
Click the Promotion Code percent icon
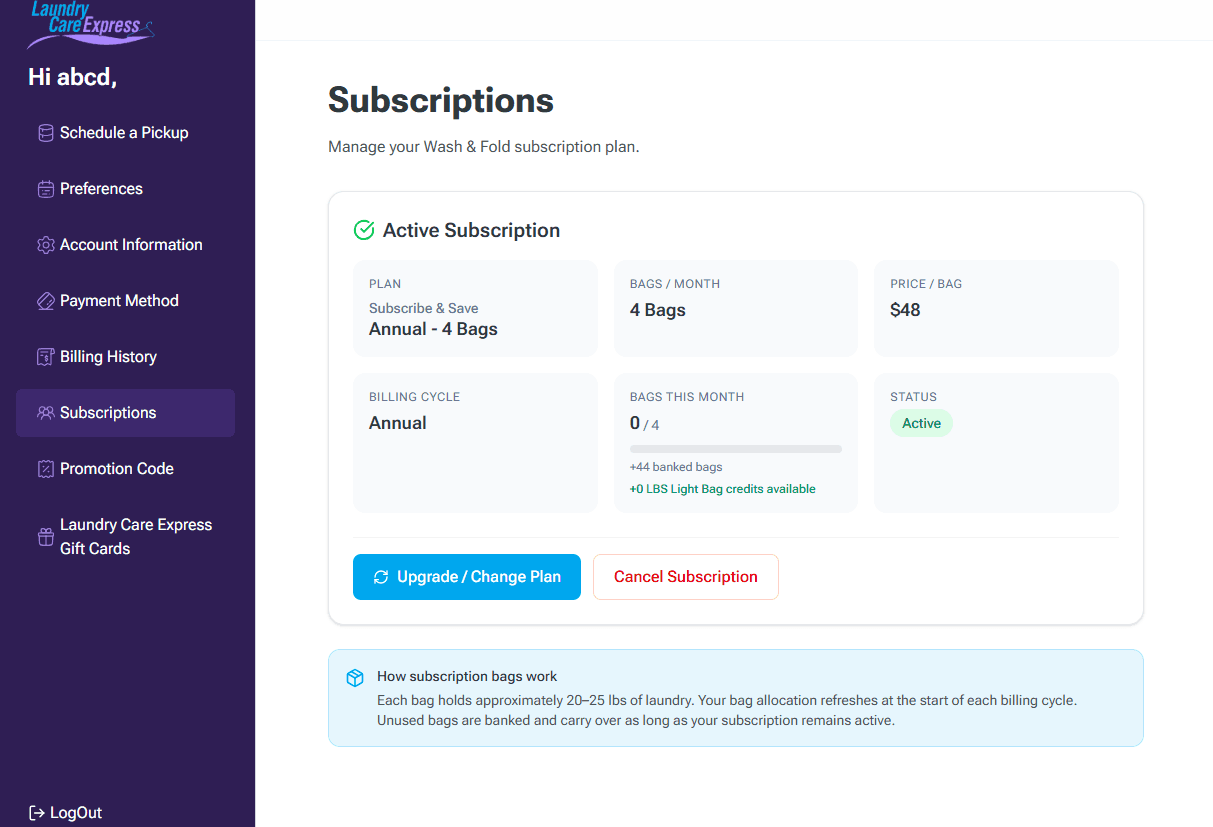pos(45,469)
